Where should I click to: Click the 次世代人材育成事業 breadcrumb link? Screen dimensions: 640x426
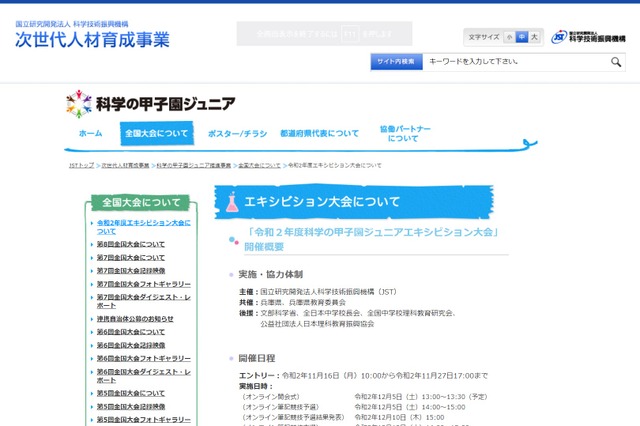tap(125, 165)
